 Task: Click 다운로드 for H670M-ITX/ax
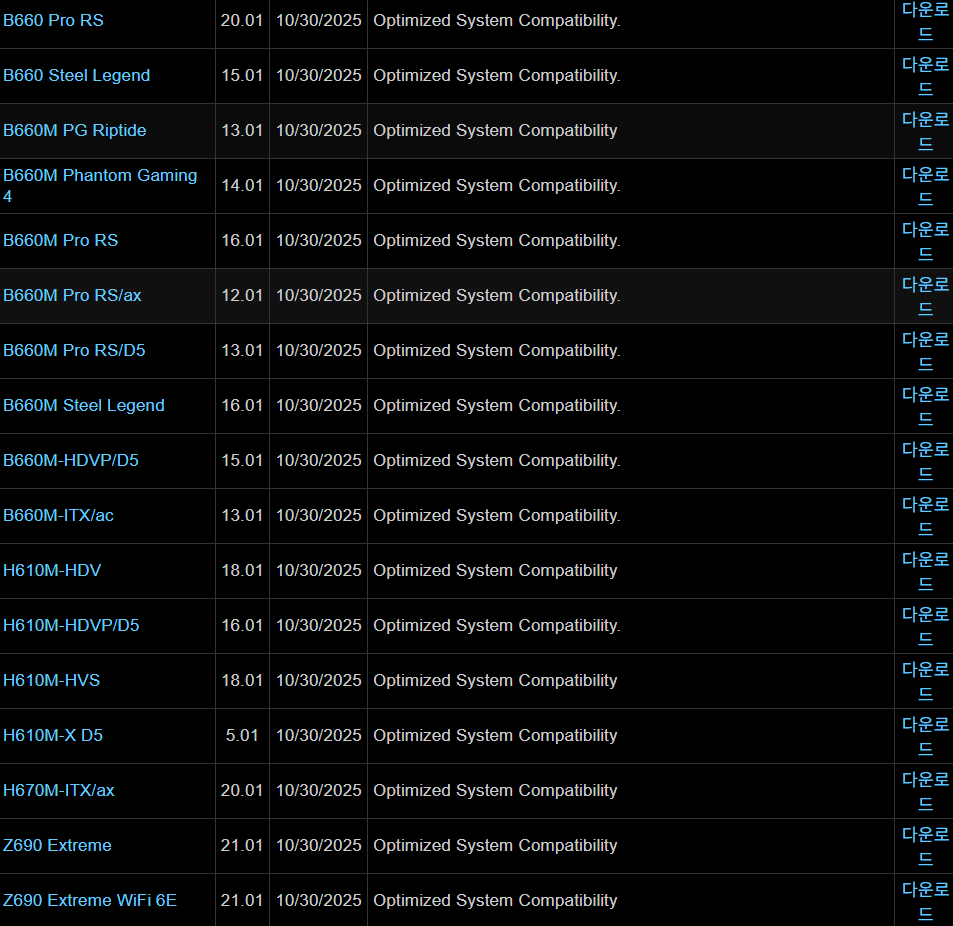click(x=925, y=791)
